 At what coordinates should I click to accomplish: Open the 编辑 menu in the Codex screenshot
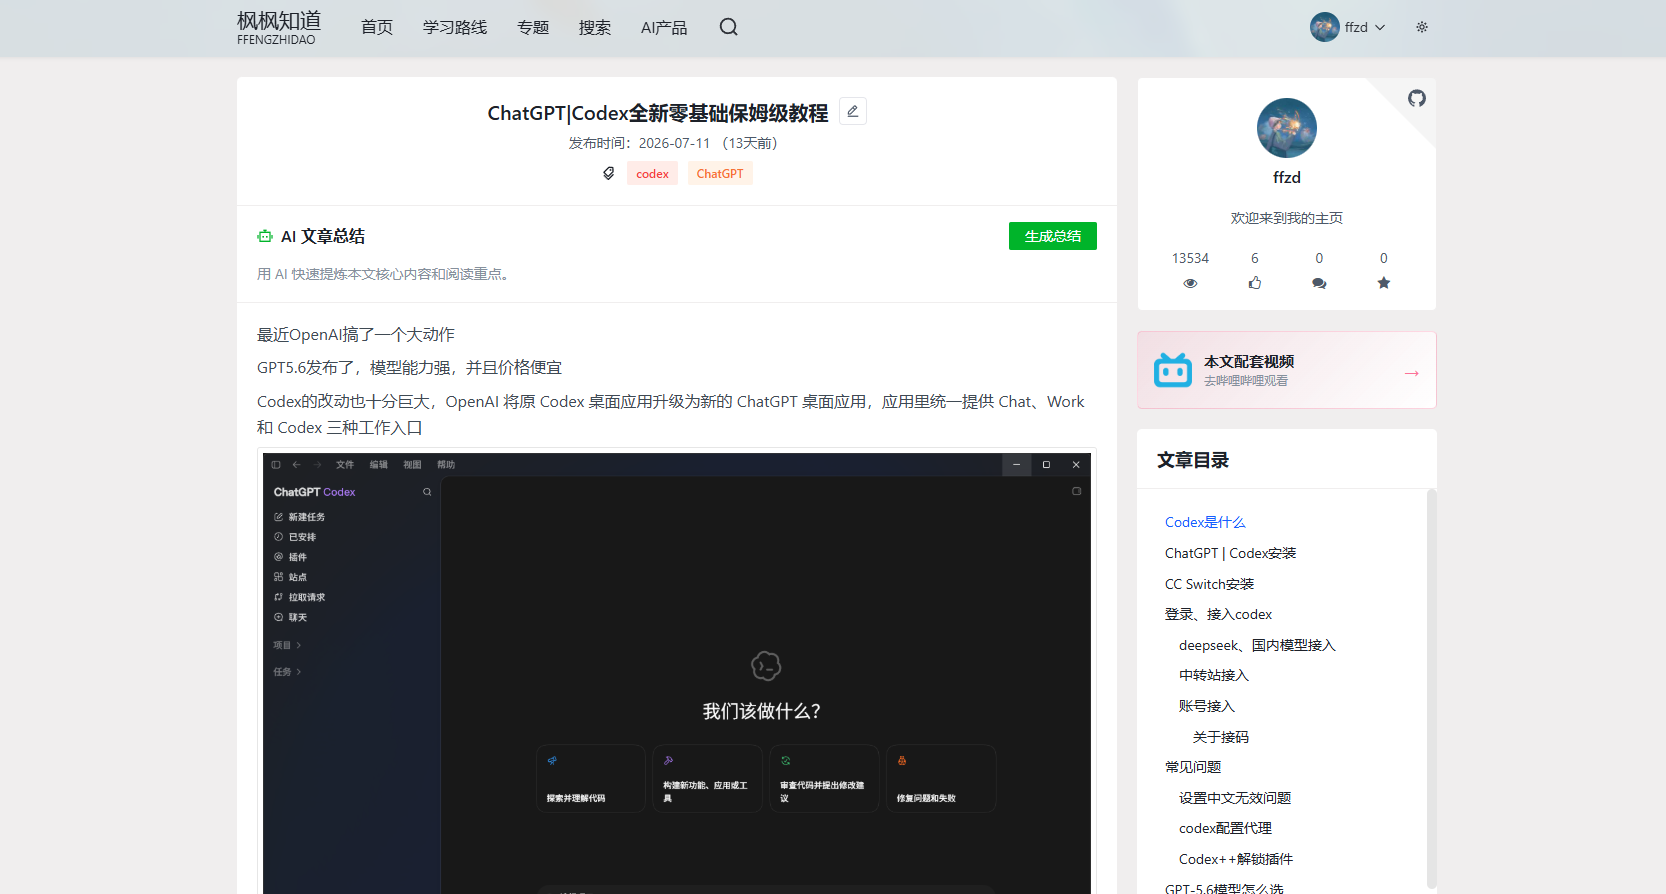(x=379, y=465)
